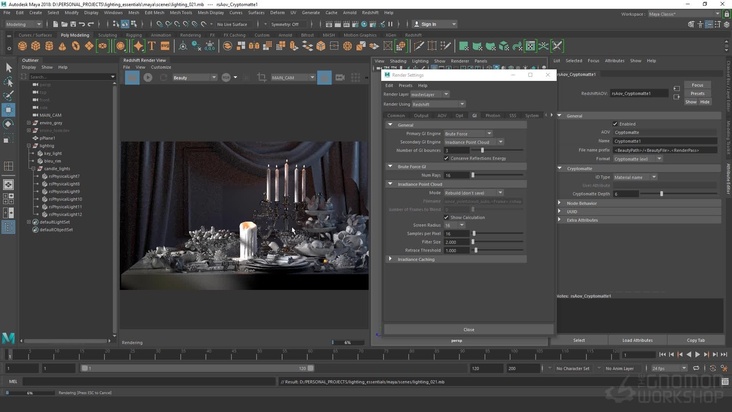Choose the Lasso Select tool
Viewport: 732px width, 412px height.
click(x=8, y=82)
